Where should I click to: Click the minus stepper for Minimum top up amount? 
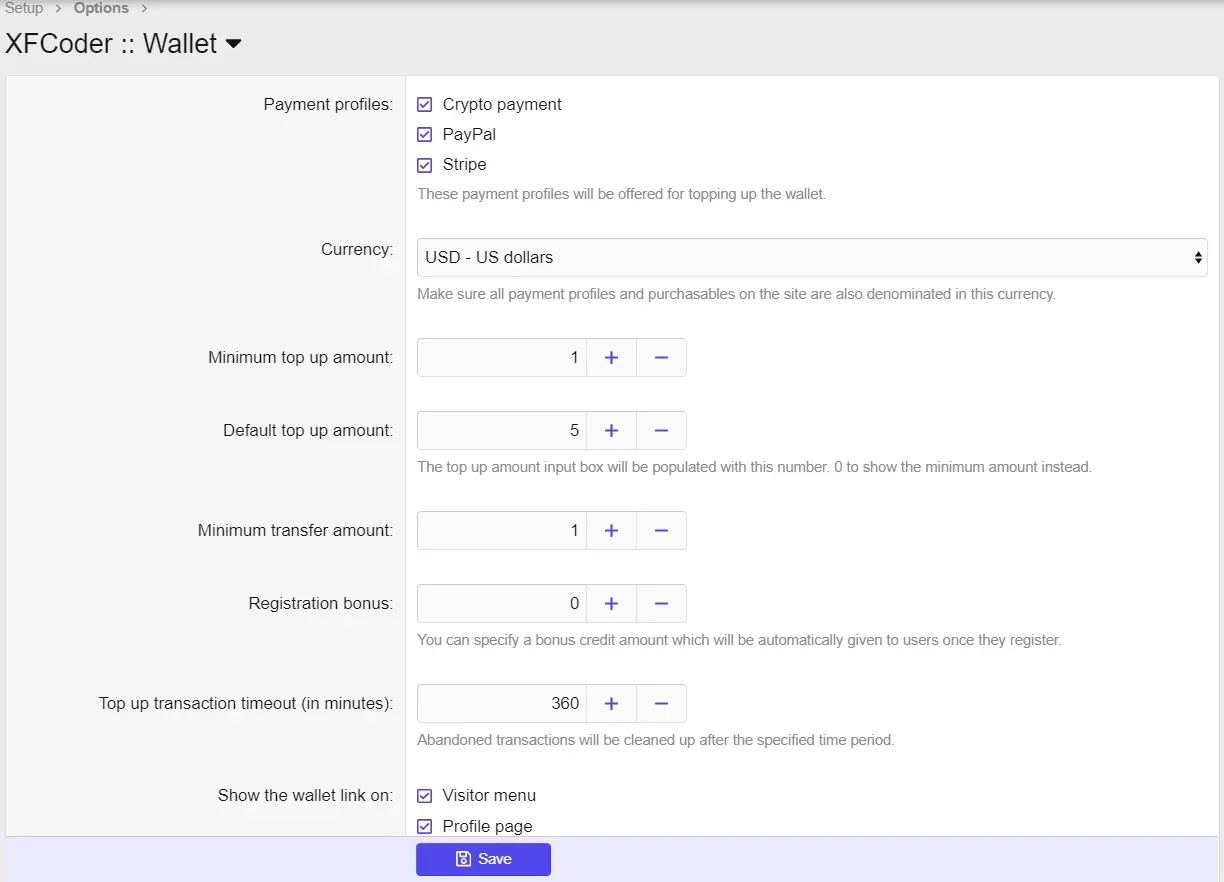coord(661,357)
